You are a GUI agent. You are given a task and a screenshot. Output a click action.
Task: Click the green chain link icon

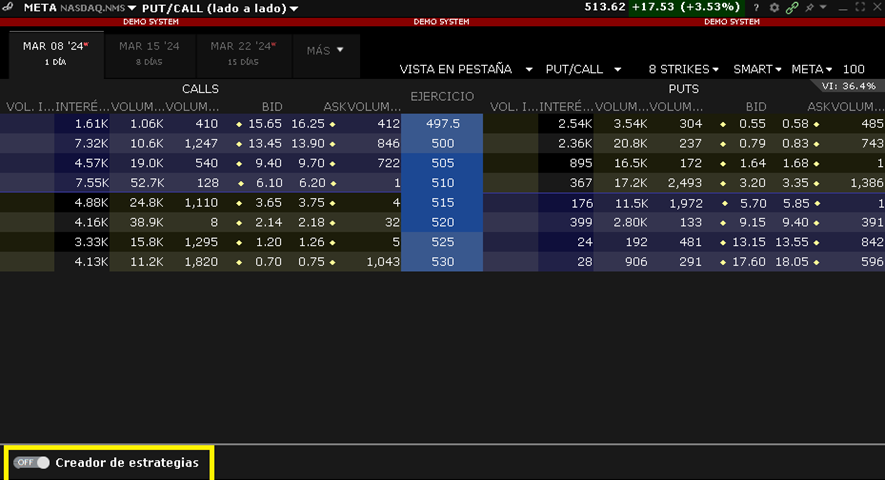tap(791, 8)
